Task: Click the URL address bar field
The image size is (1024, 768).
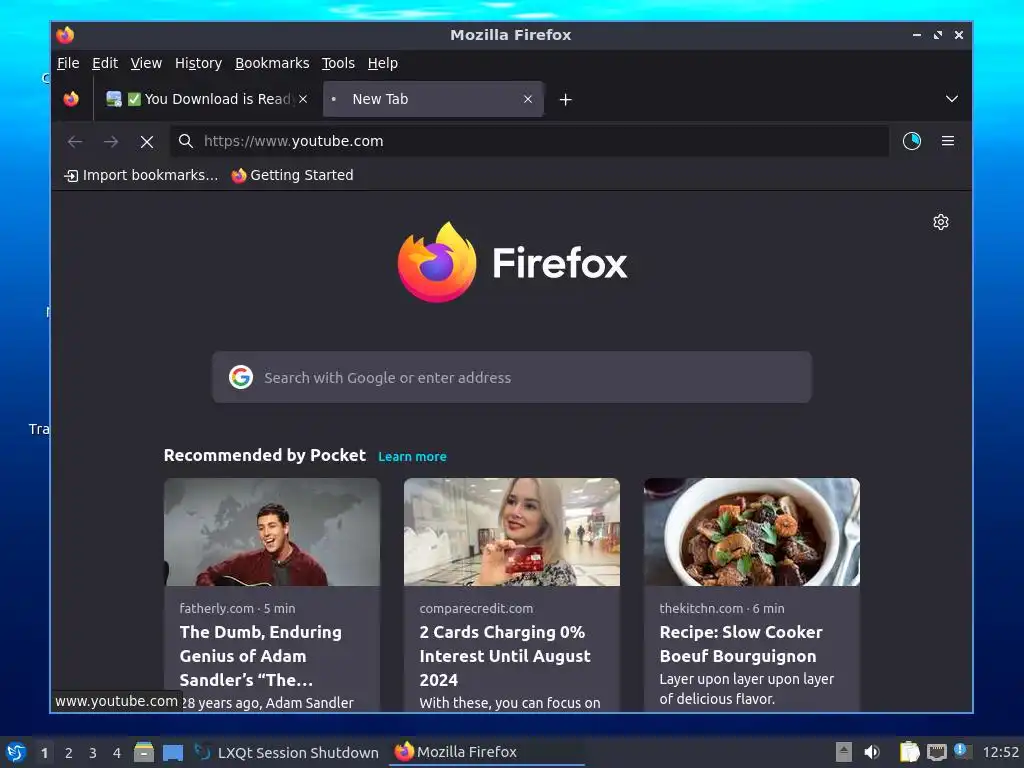Action: [x=529, y=141]
